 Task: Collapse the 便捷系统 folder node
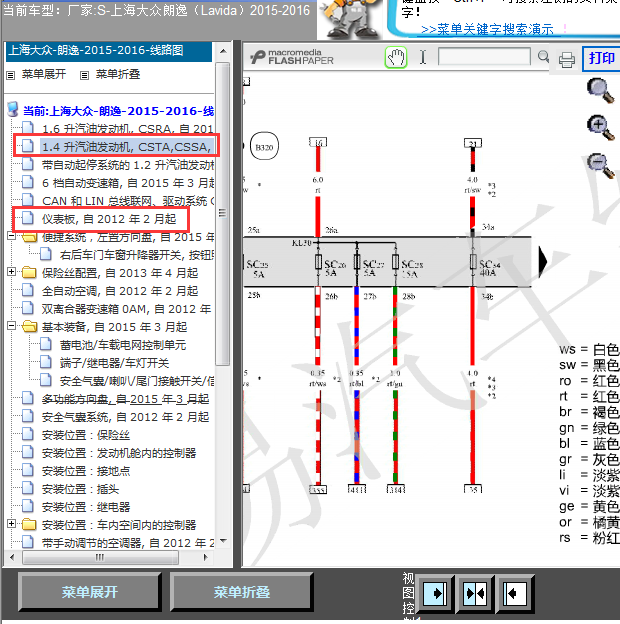12,236
